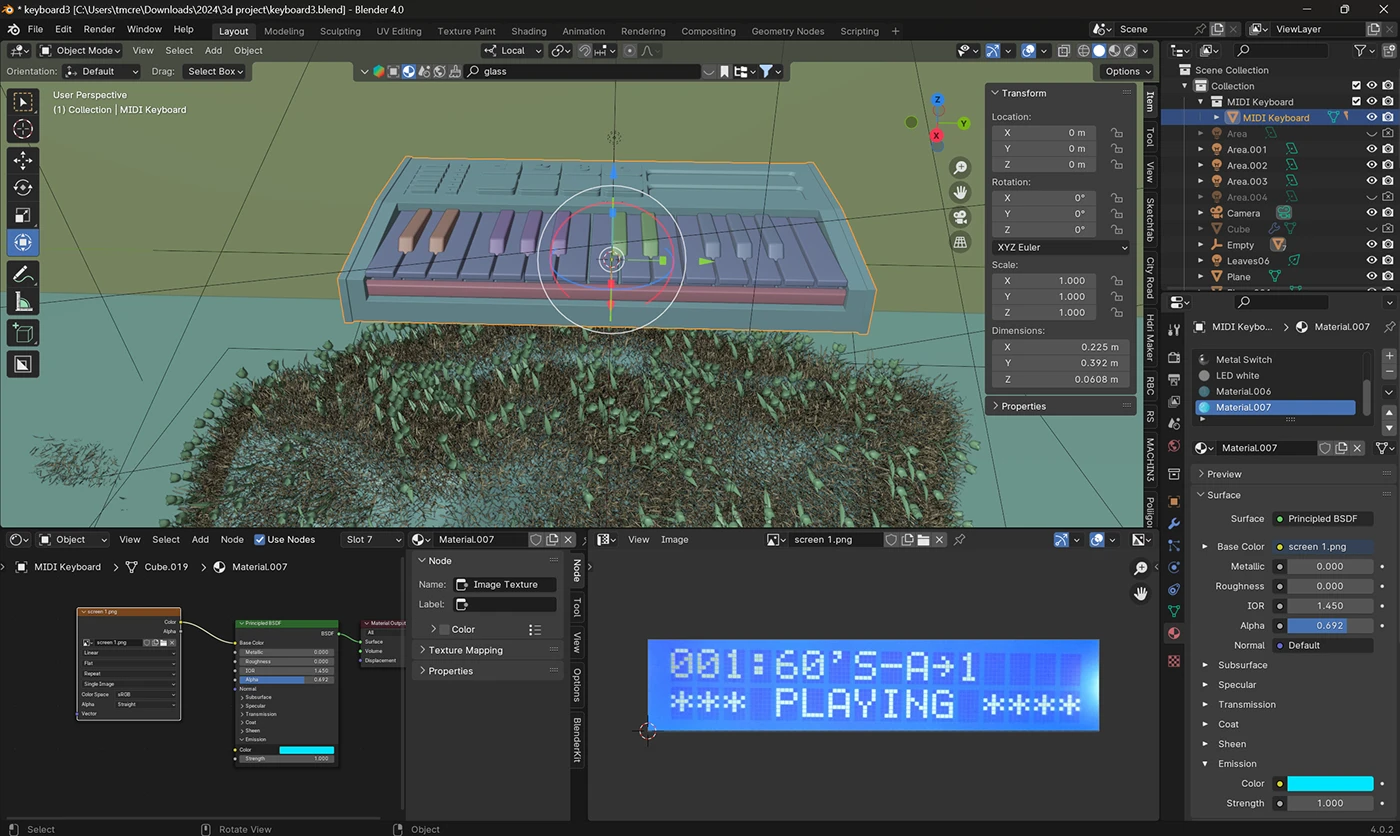Switch to the Shading workspace tab
The height and width of the screenshot is (836, 1400).
click(529, 31)
